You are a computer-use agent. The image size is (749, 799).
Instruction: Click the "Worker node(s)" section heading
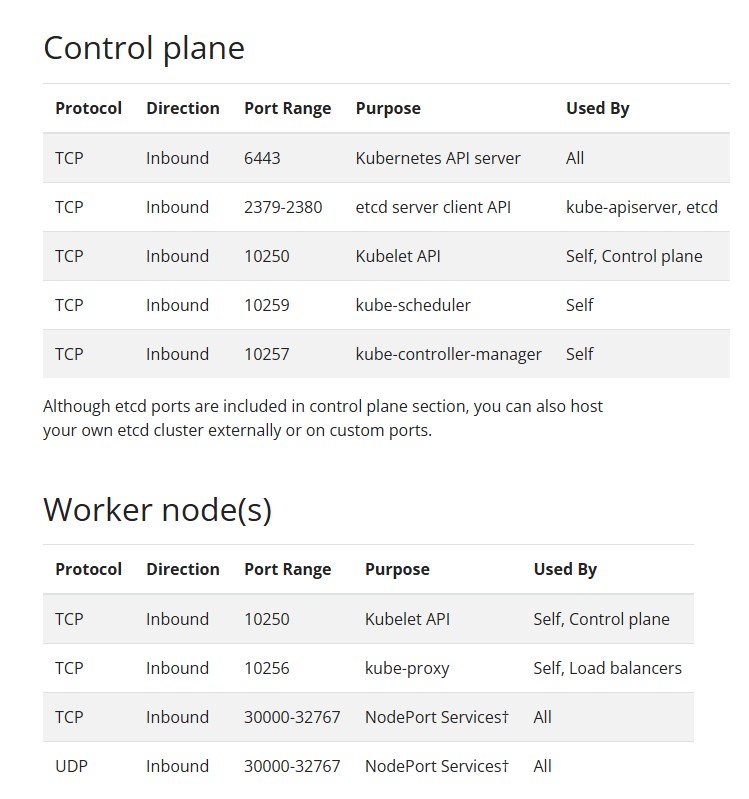pyautogui.click(x=157, y=509)
